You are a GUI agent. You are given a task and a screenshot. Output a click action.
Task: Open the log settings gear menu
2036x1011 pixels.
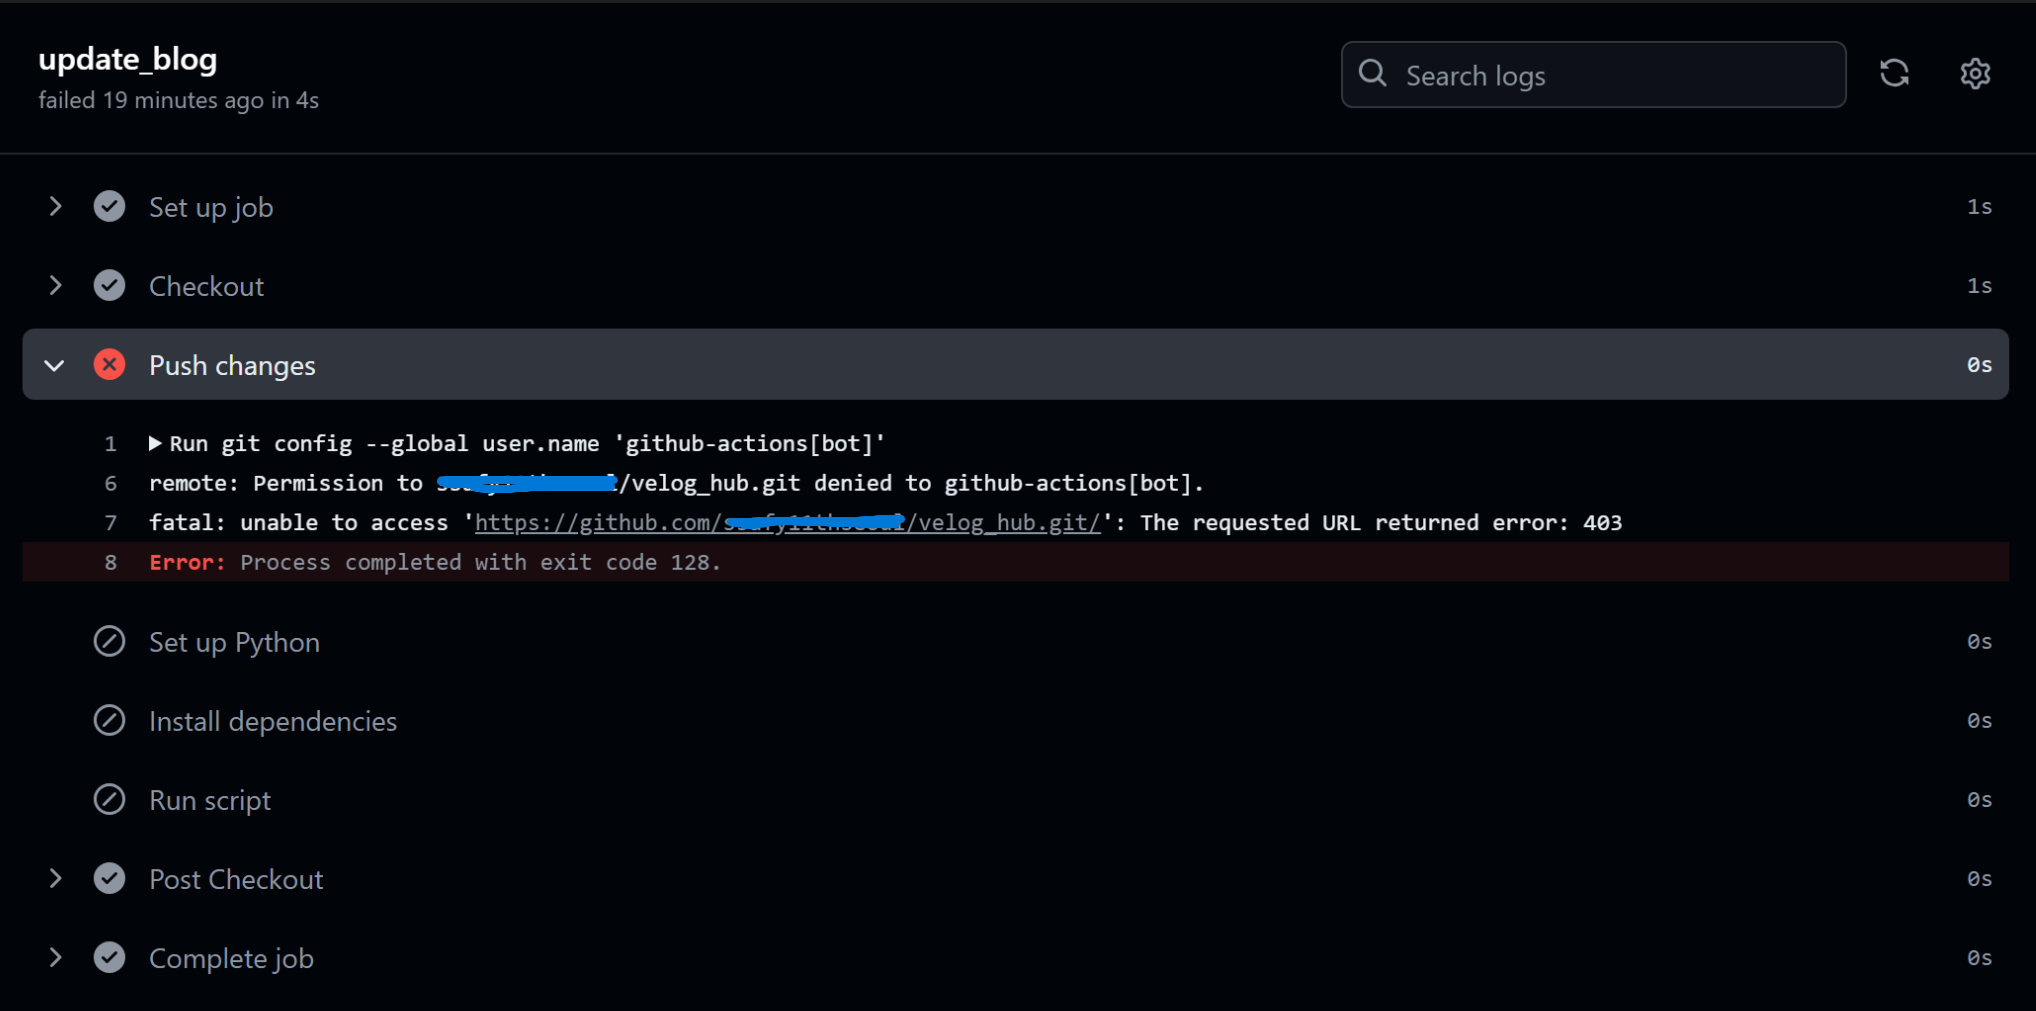point(1975,74)
